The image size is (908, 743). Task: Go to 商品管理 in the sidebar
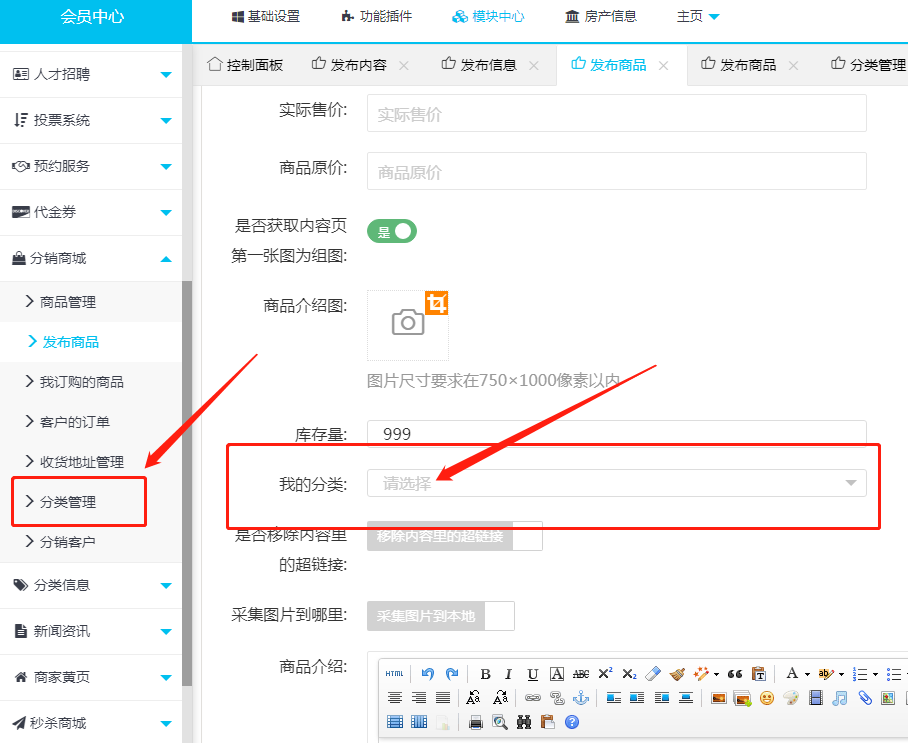tap(68, 302)
